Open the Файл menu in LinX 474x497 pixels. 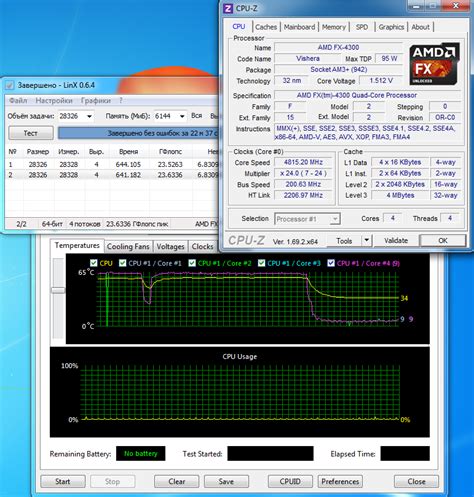pyautogui.click(x=18, y=101)
